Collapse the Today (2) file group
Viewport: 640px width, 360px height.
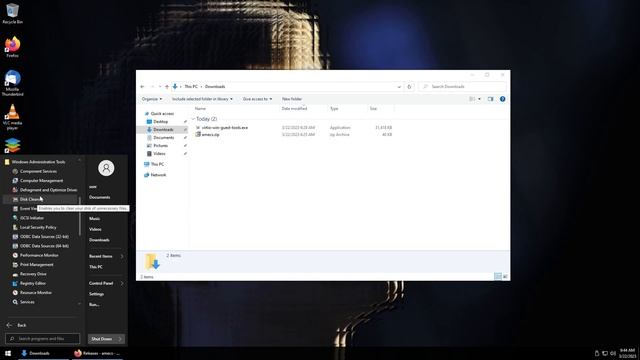(x=193, y=119)
